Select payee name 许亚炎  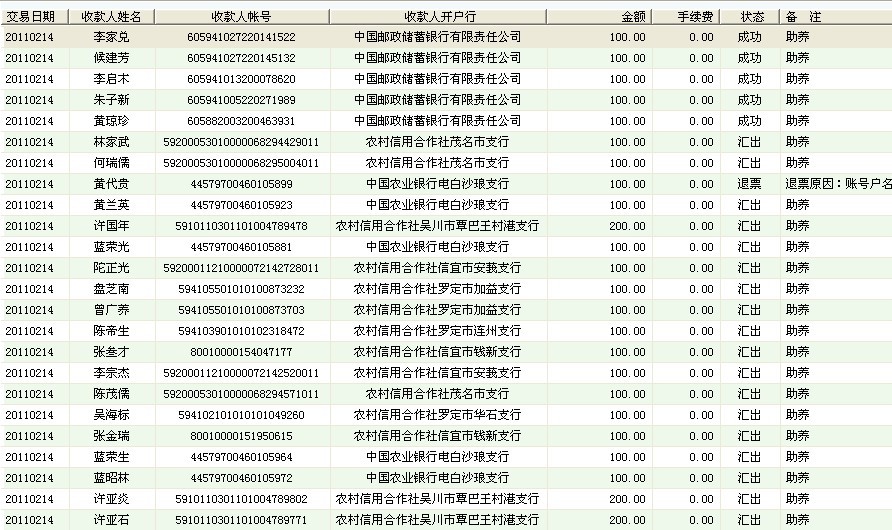pos(112,499)
